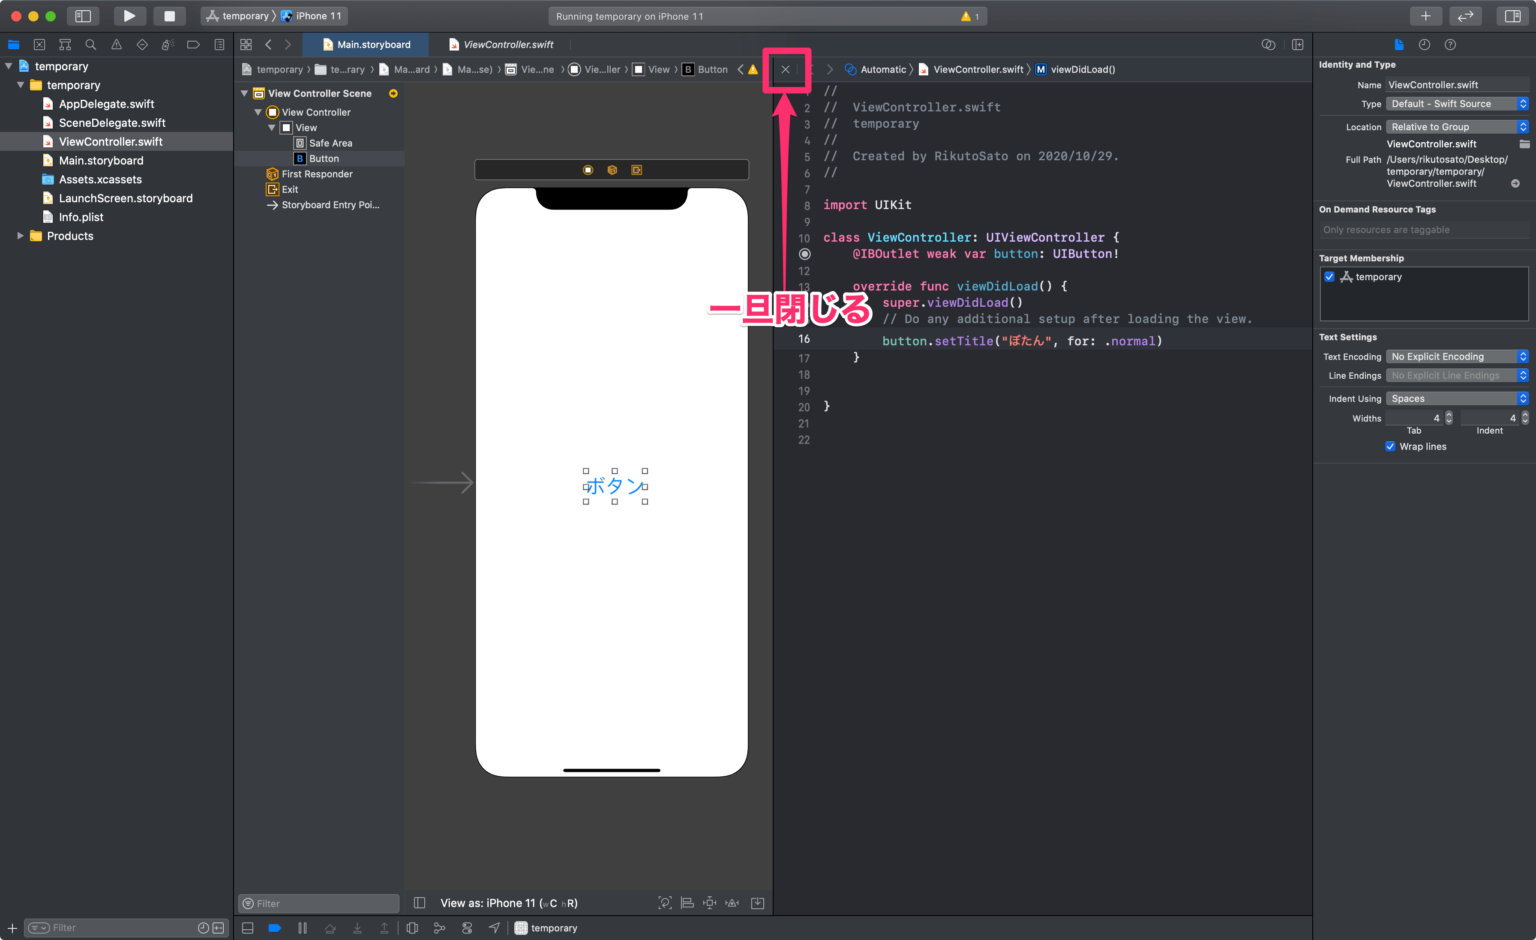
Task: Close the assistant editor with the X button
Action: click(x=786, y=69)
